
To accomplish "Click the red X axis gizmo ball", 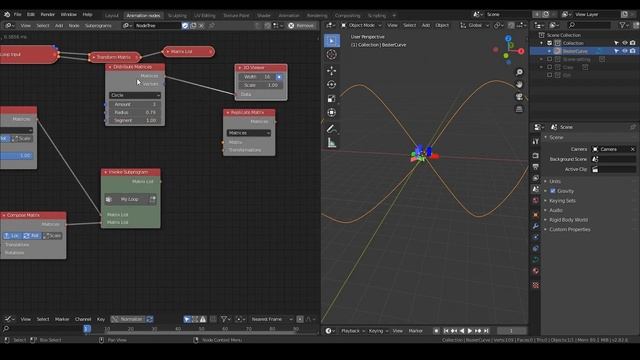I will (521, 51).
